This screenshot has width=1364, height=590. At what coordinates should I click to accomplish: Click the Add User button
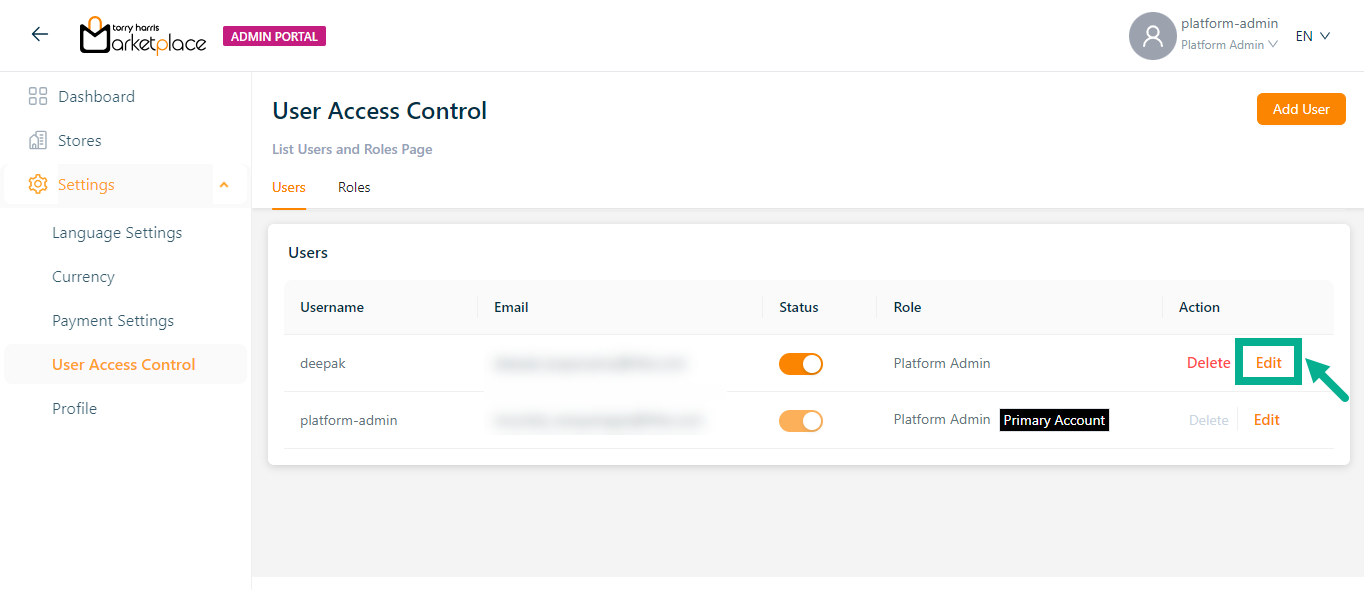(1300, 109)
